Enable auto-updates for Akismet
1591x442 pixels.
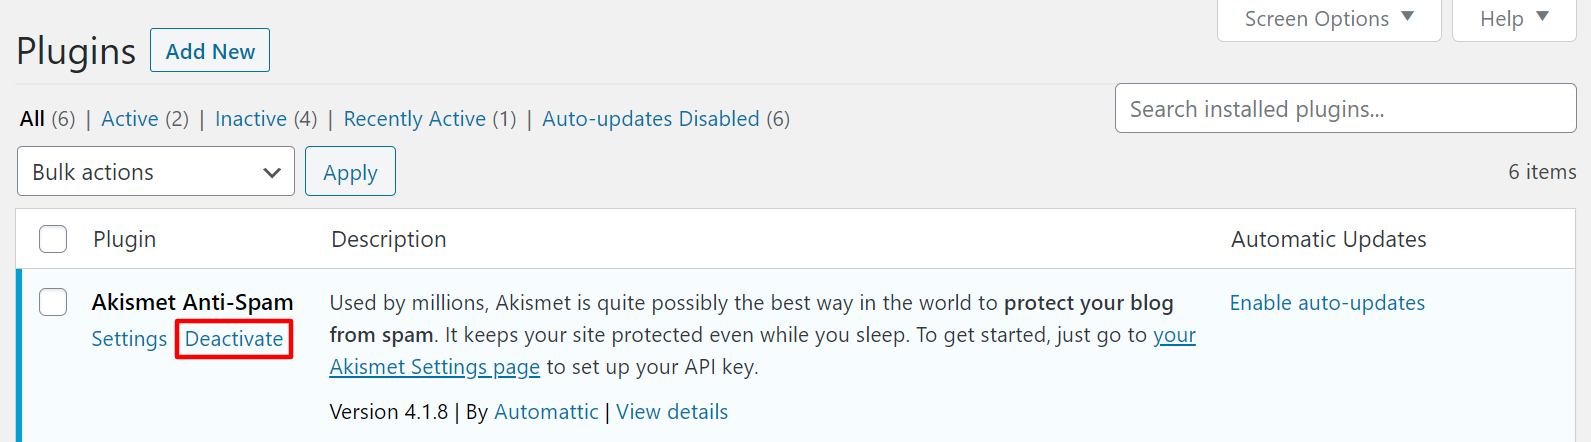point(1327,303)
